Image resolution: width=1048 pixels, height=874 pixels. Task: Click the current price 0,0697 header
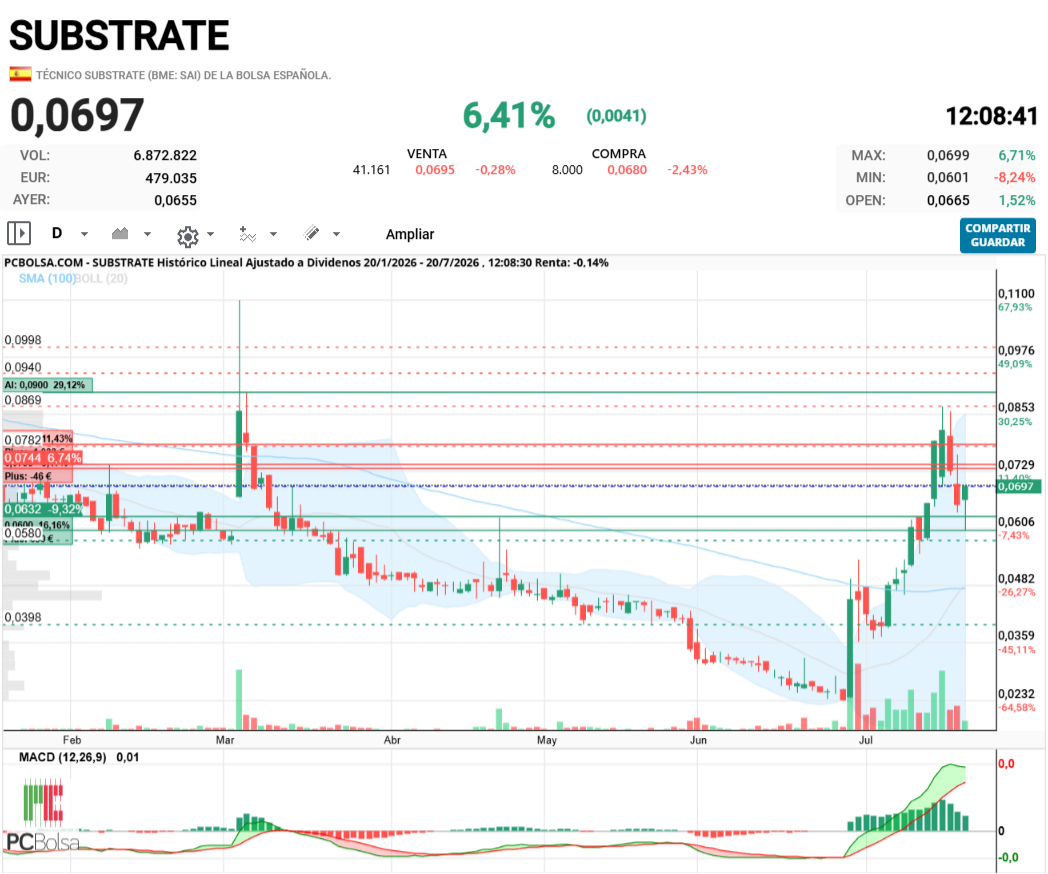[77, 115]
